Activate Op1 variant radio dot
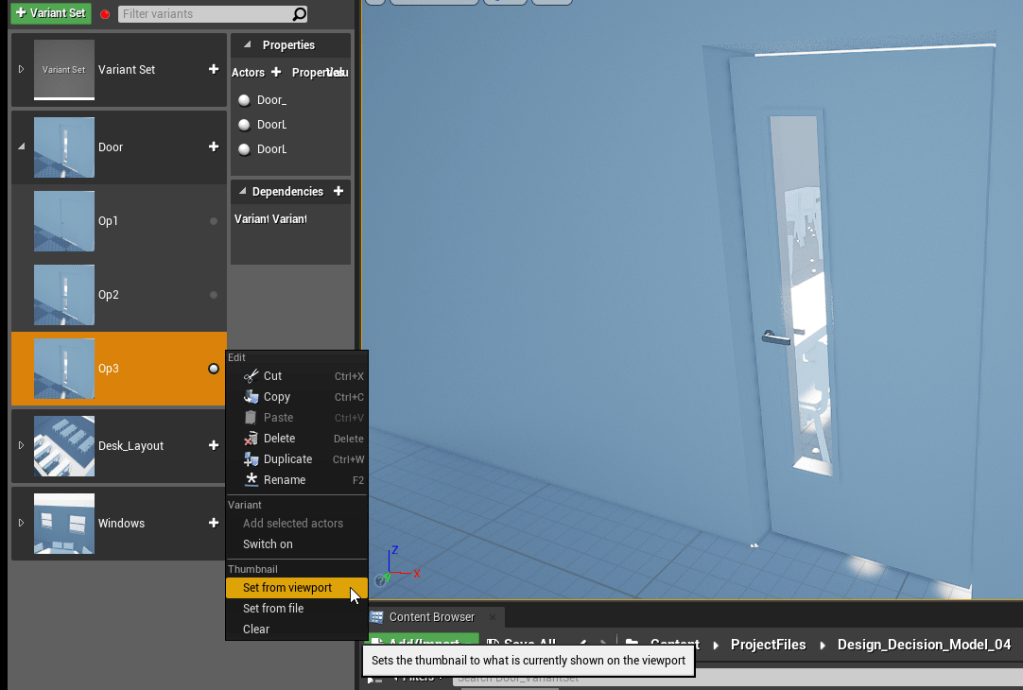The width and height of the screenshot is (1023, 690). pos(213,221)
